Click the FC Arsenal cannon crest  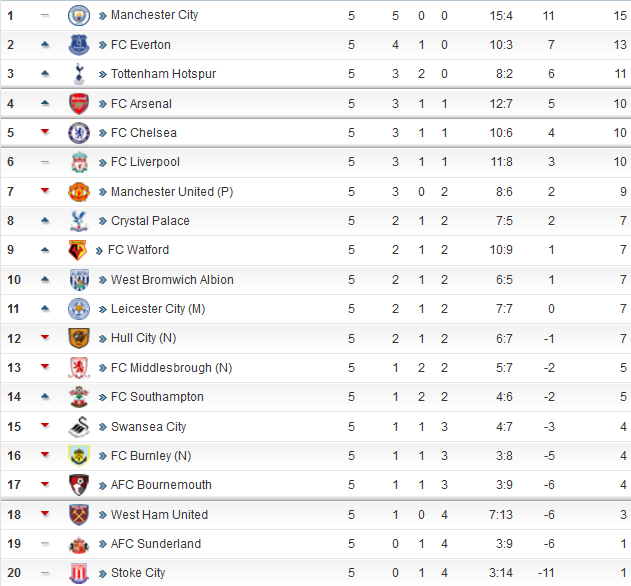pos(79,103)
